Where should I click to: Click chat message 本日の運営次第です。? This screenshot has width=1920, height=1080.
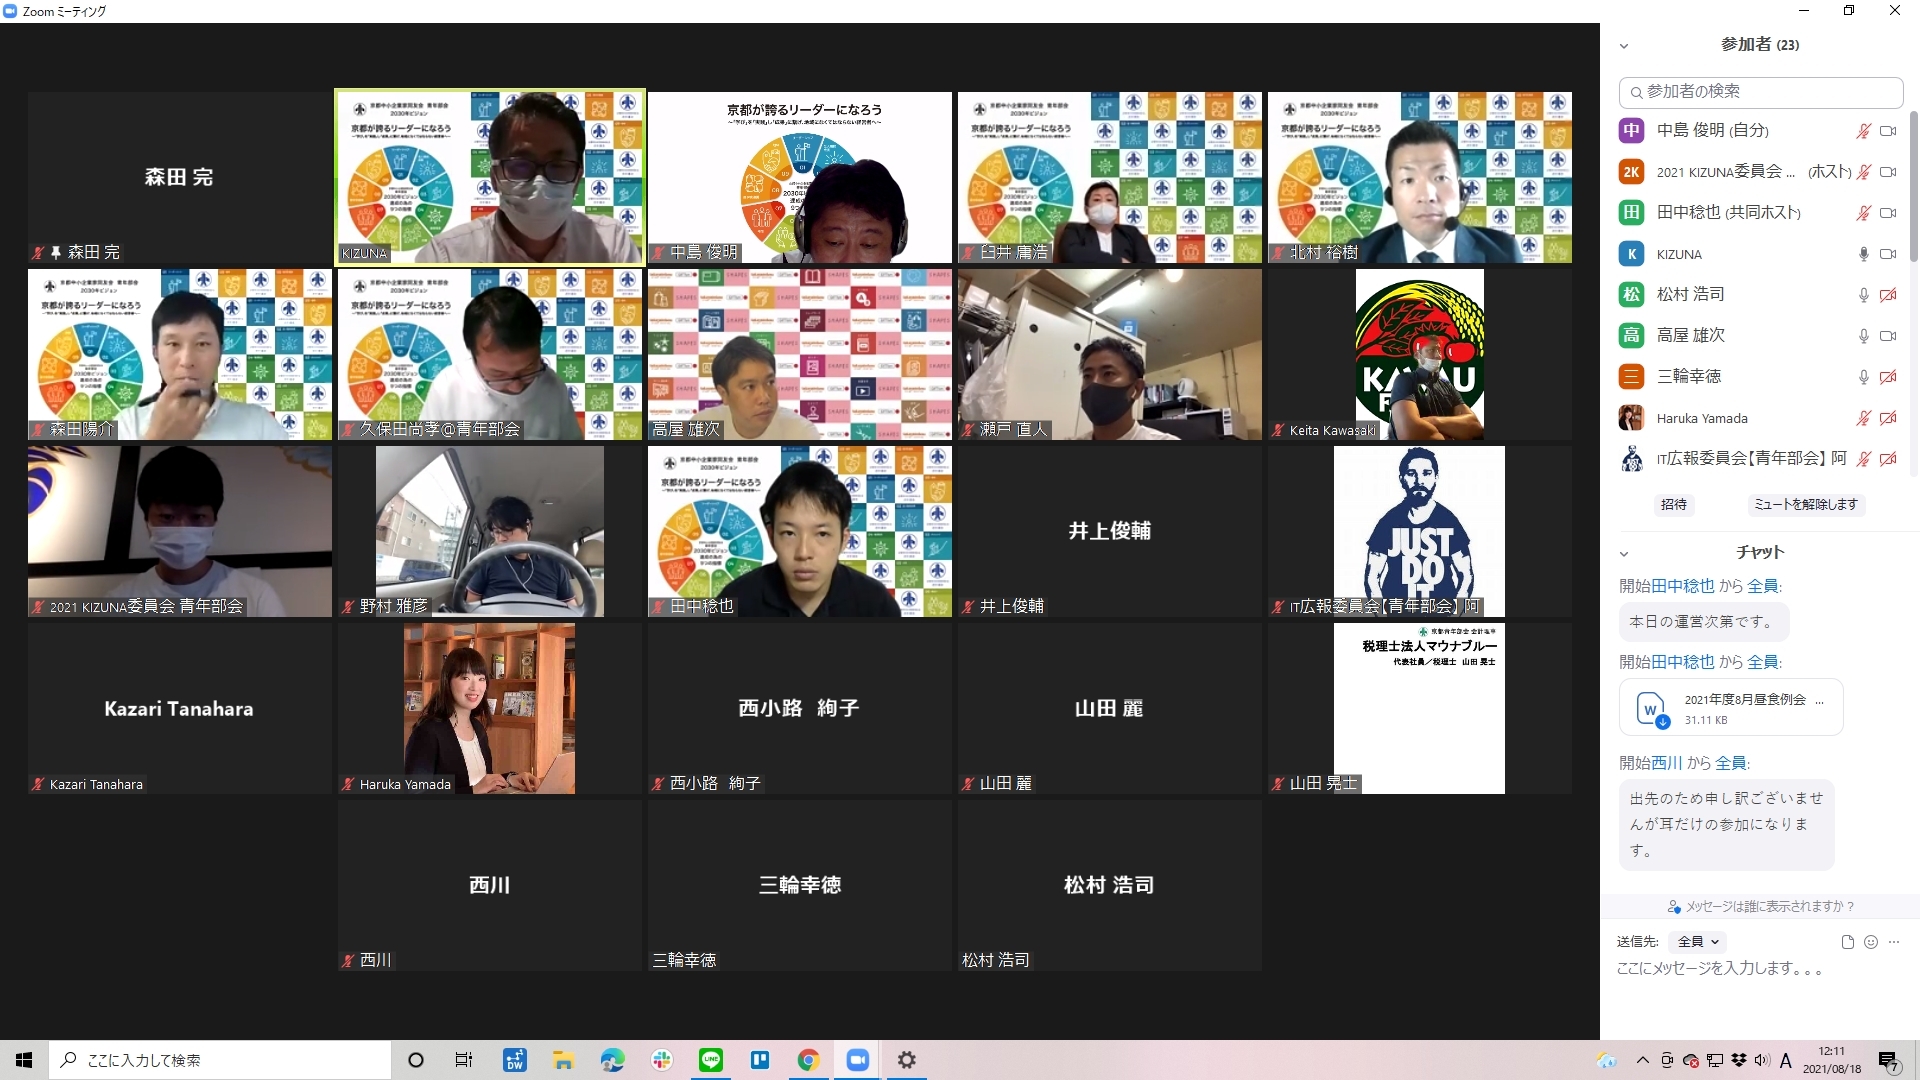1703,622
